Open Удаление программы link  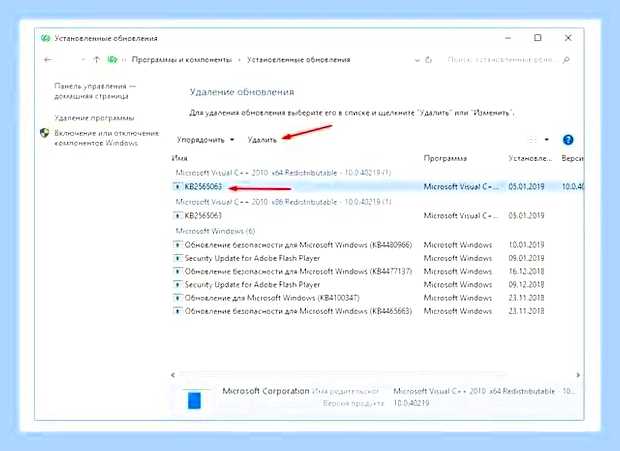94,118
